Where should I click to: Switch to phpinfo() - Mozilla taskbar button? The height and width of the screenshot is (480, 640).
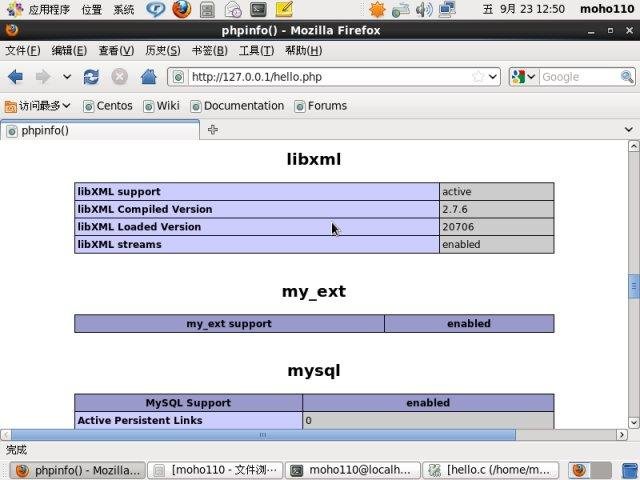click(x=77, y=470)
